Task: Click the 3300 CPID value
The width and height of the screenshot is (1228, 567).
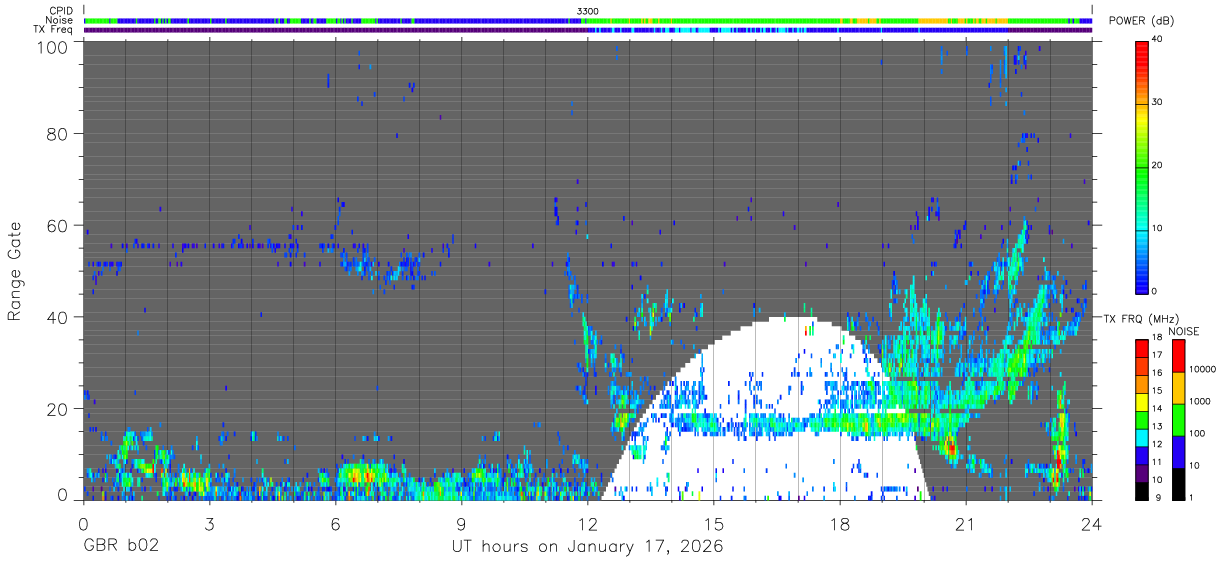Action: tap(588, 11)
